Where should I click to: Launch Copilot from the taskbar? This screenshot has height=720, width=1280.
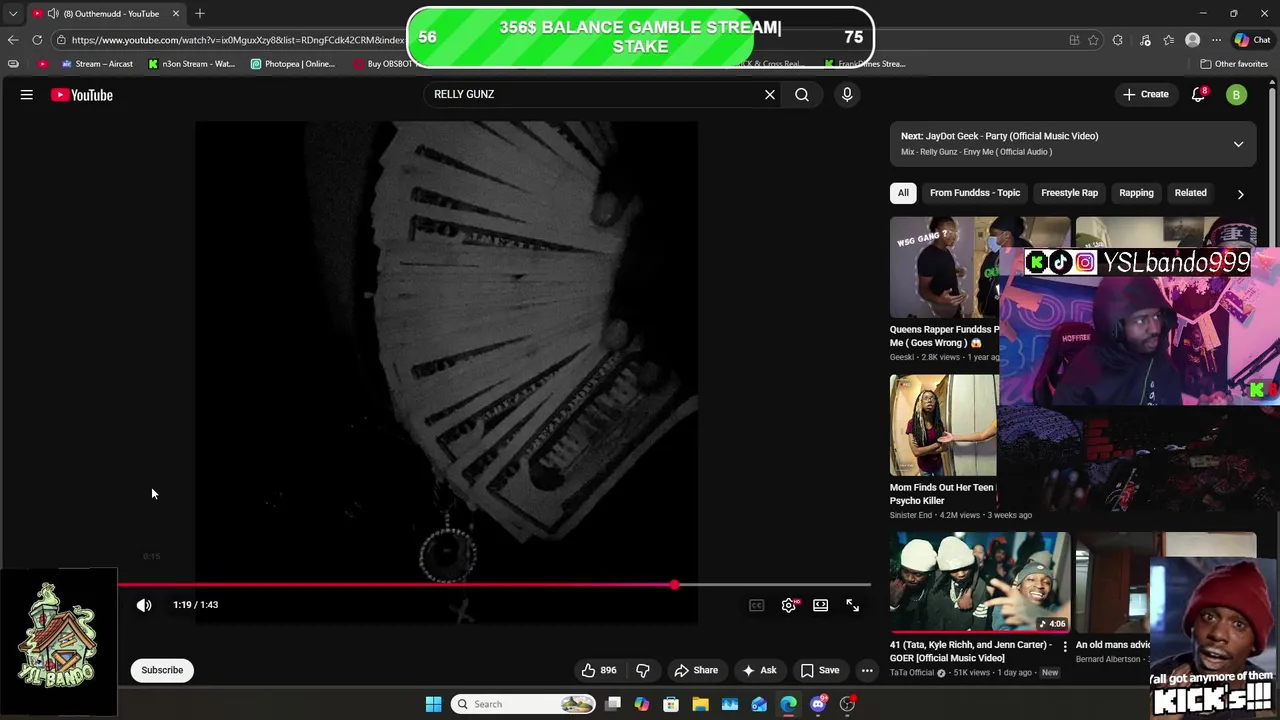pos(642,704)
